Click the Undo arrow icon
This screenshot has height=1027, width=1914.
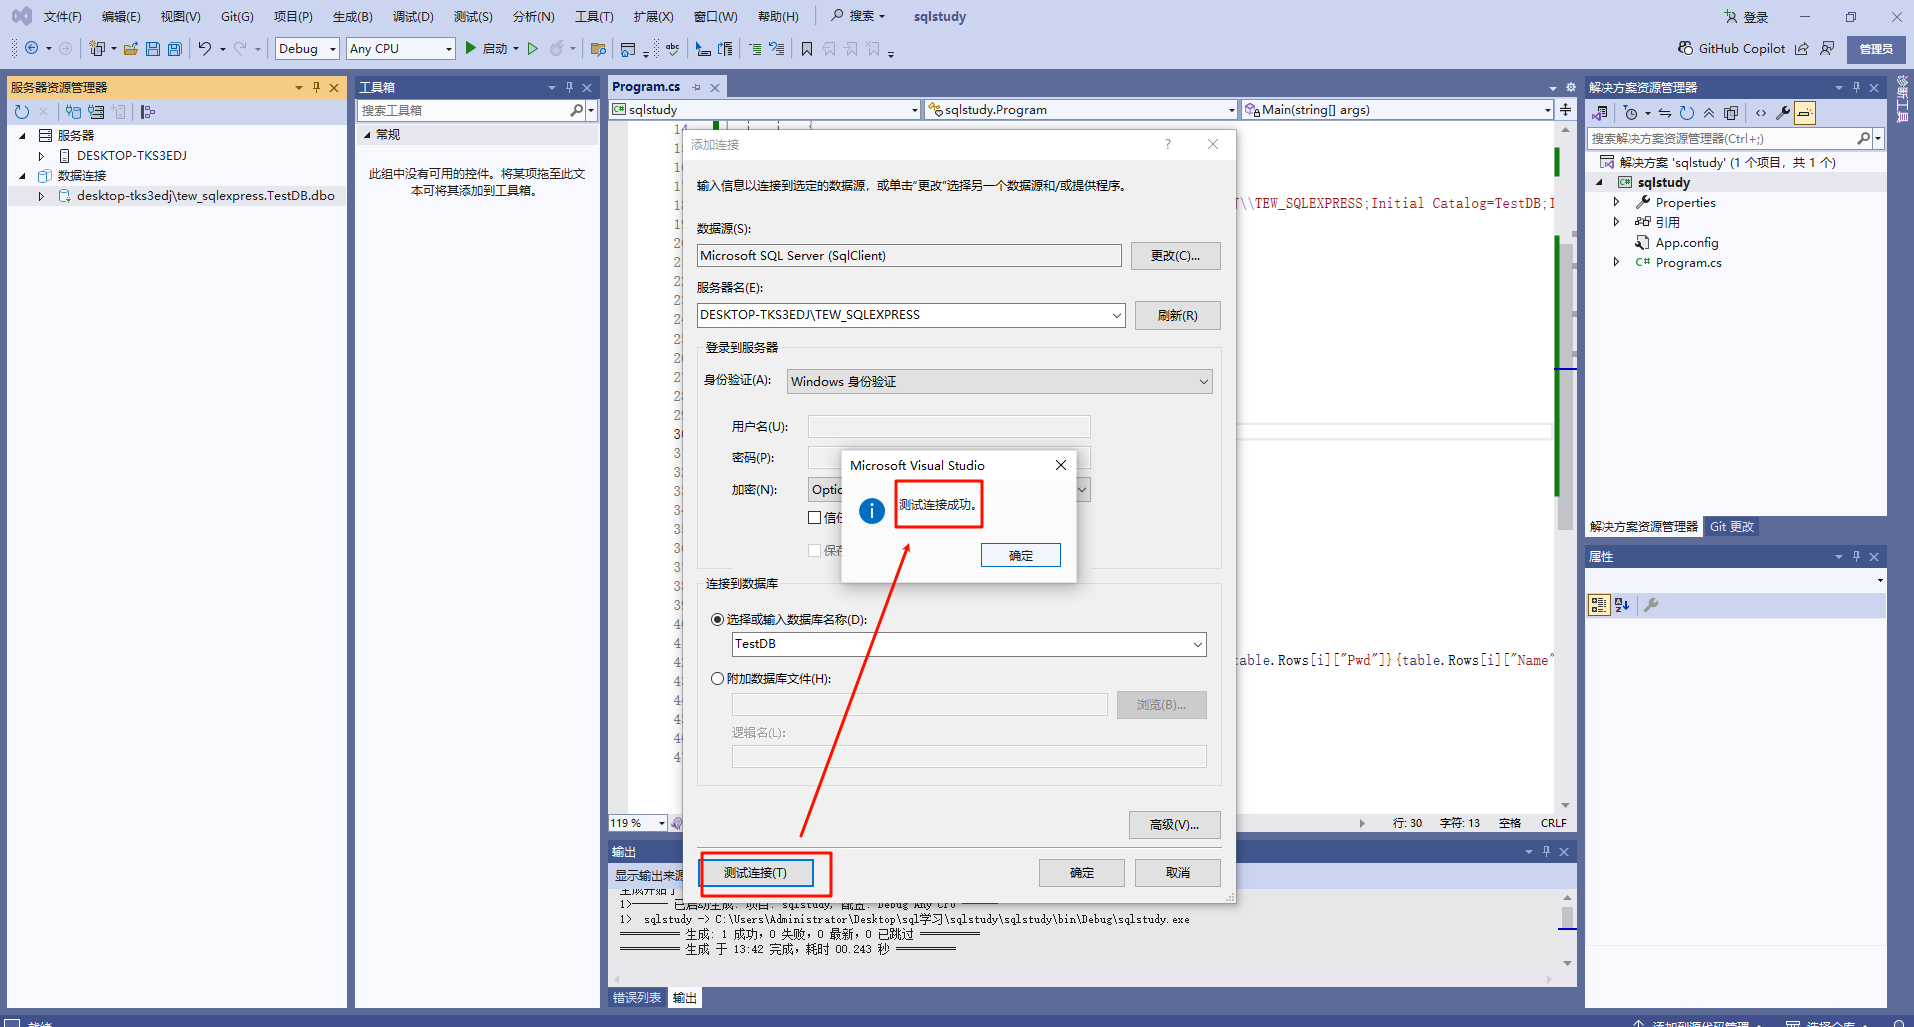[x=205, y=48]
